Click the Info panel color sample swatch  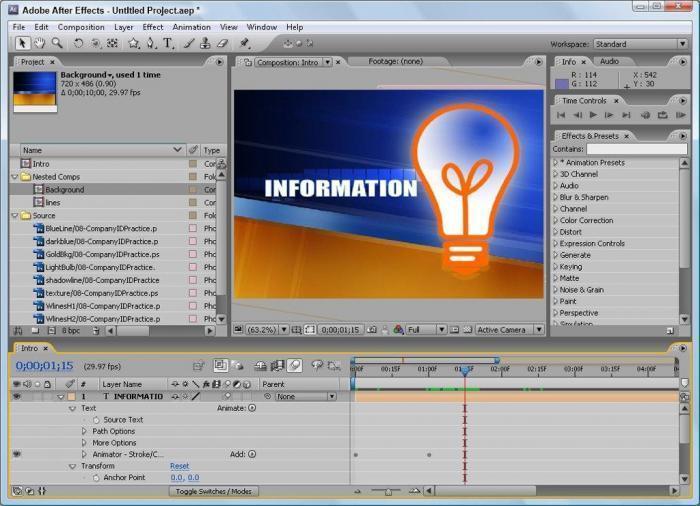[x=562, y=84]
